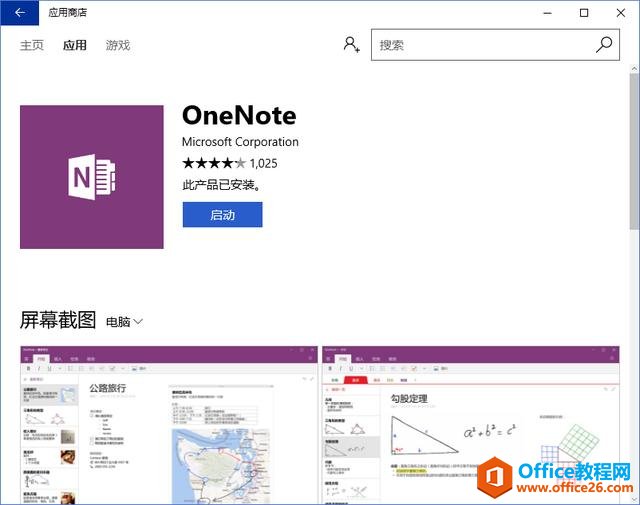Image resolution: width=640 pixels, height=505 pixels.
Task: Click the OneNote app logo tile
Action: tap(92, 177)
